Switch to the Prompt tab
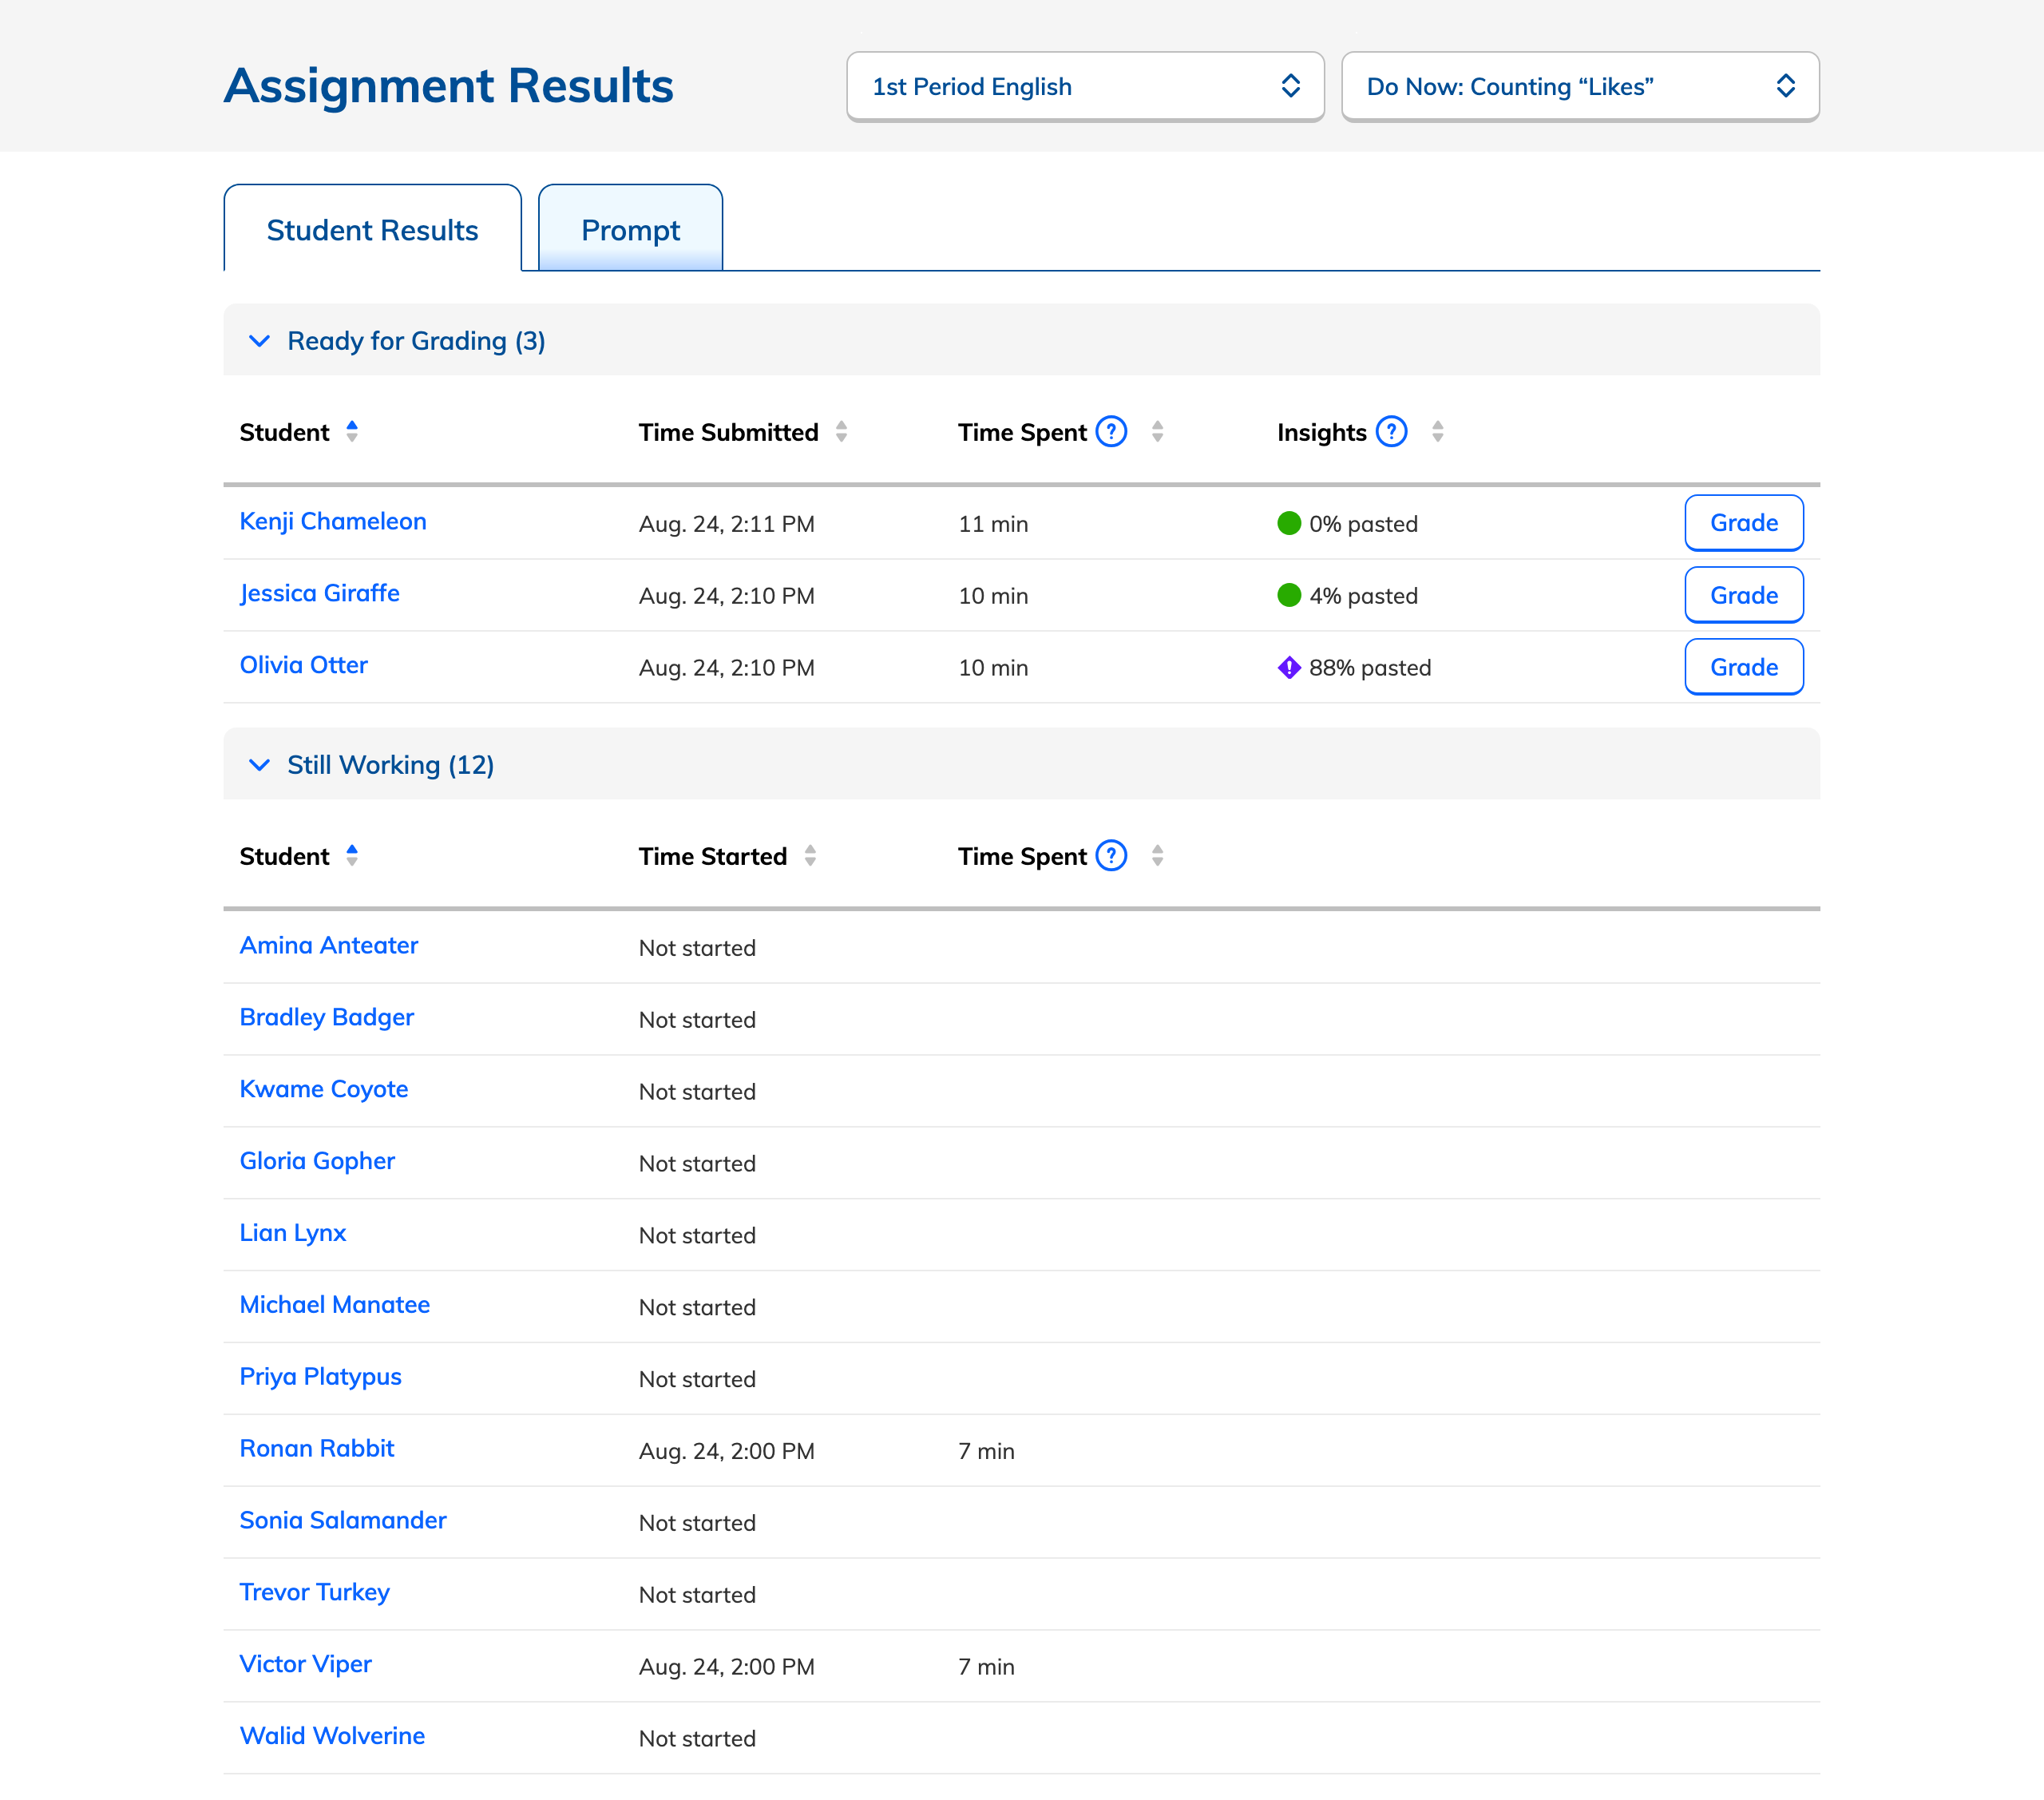 tap(630, 230)
